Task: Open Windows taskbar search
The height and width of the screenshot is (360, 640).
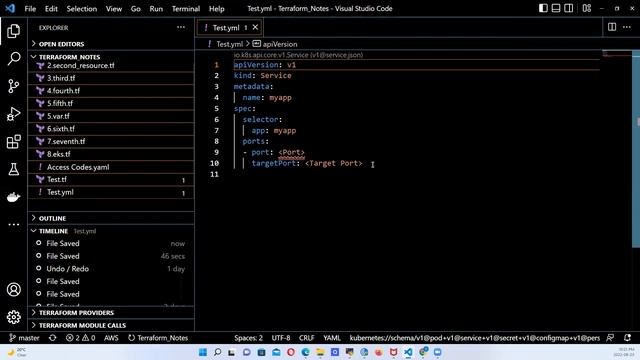Action: (218, 352)
